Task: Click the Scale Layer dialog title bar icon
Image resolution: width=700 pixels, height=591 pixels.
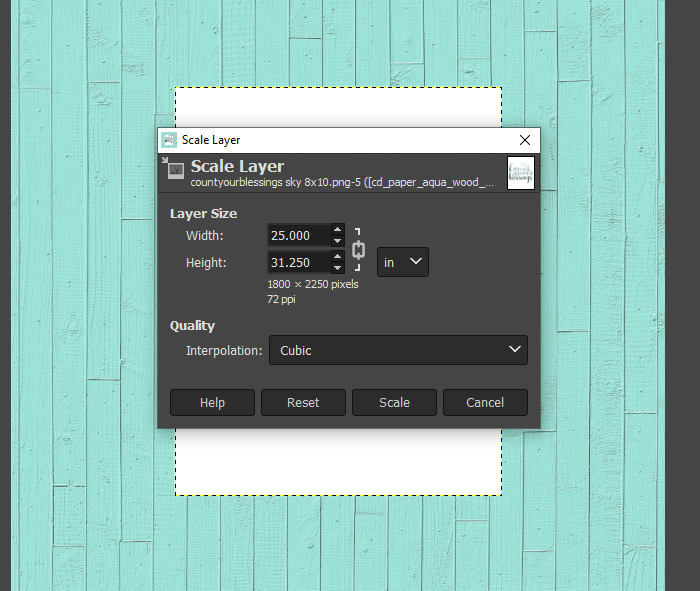Action: pyautogui.click(x=169, y=140)
